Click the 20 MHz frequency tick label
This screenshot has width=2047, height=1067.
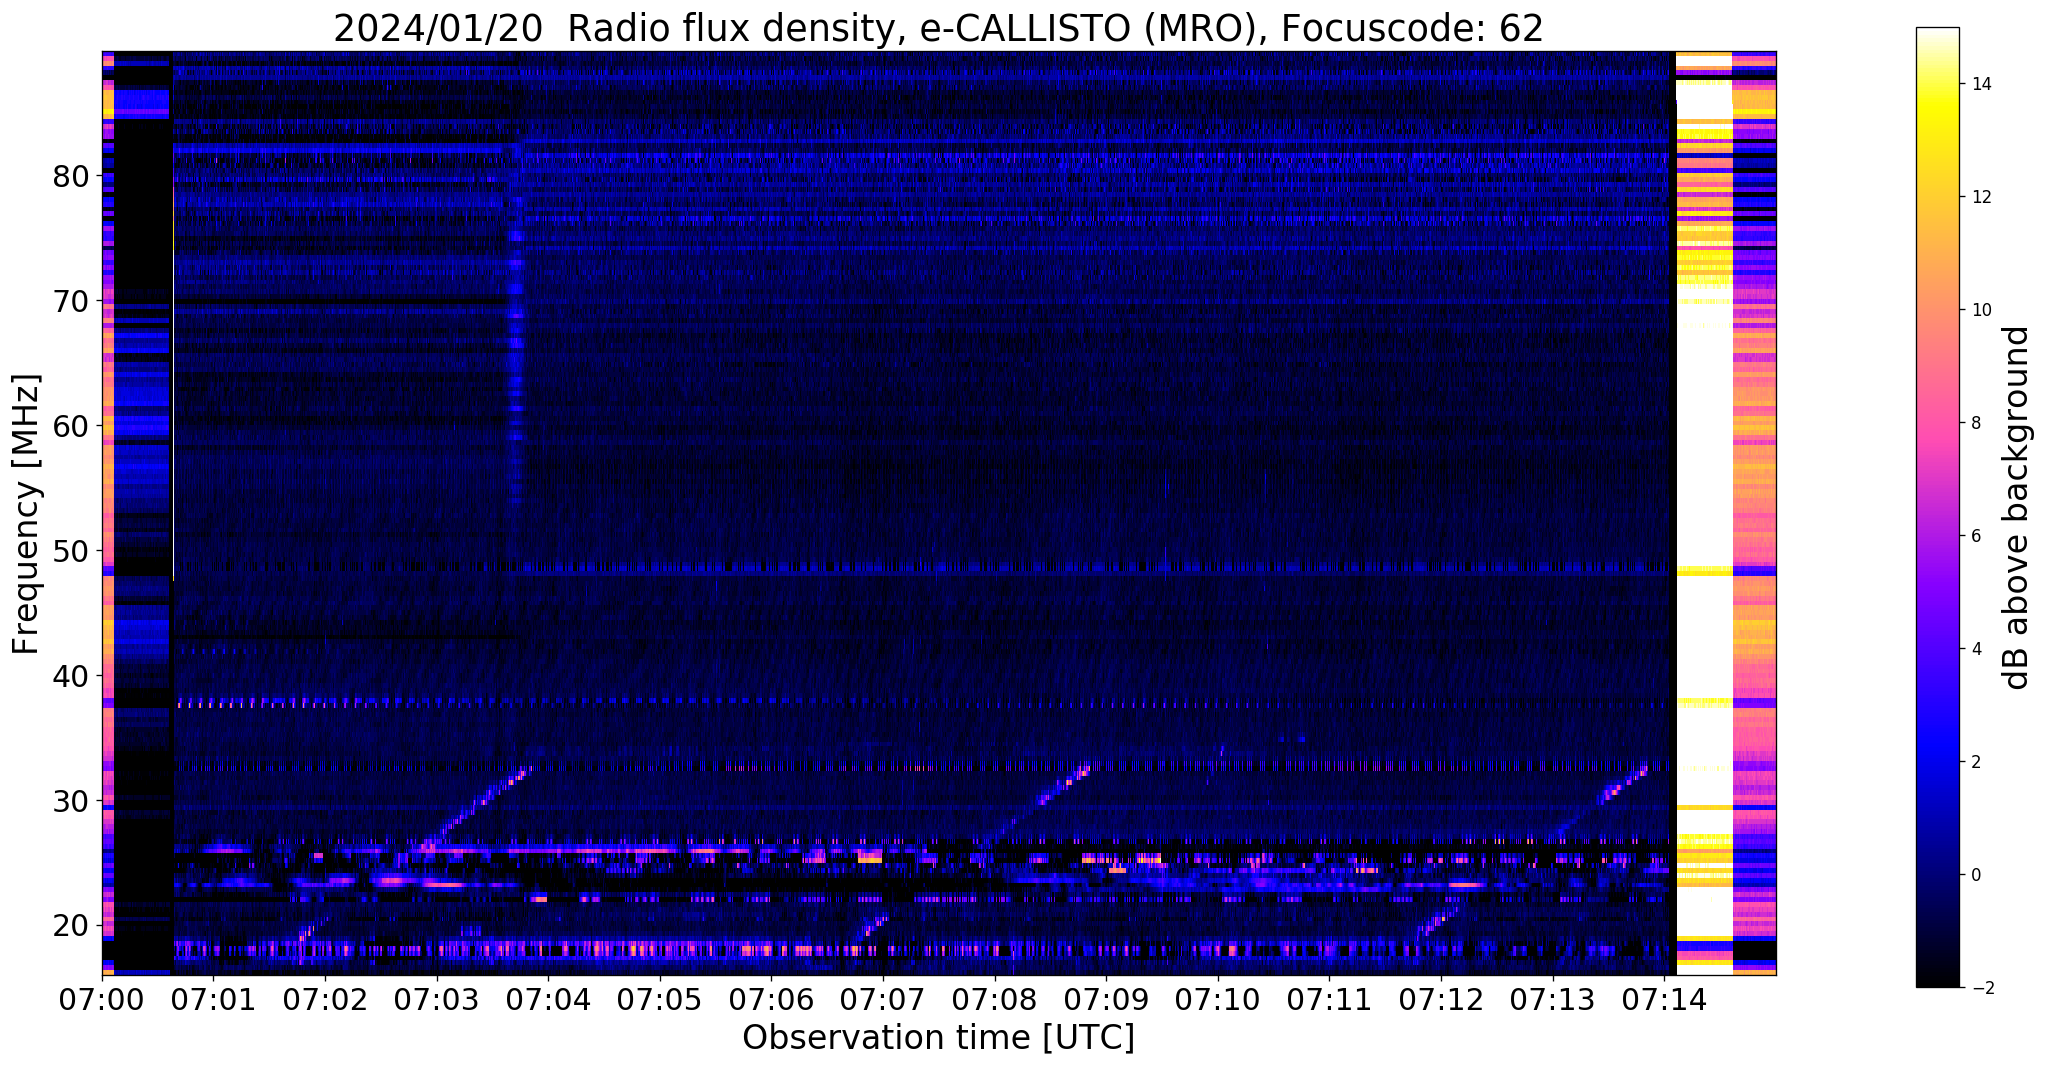click(x=71, y=926)
